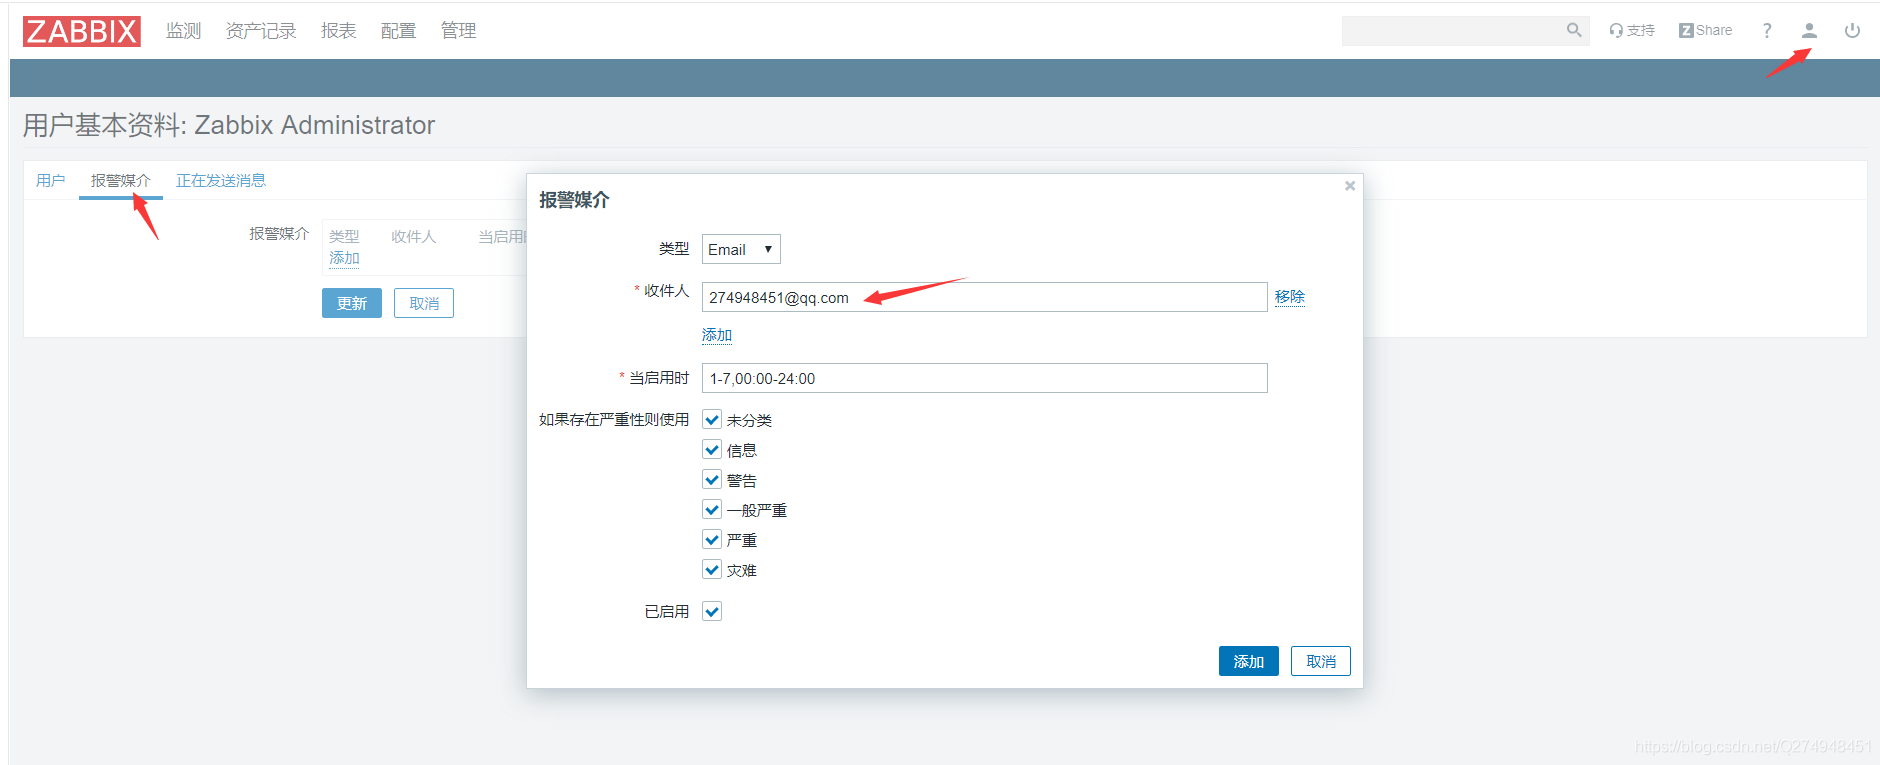Switch to the 报警媒介 tab
The width and height of the screenshot is (1880, 765).
pos(120,180)
